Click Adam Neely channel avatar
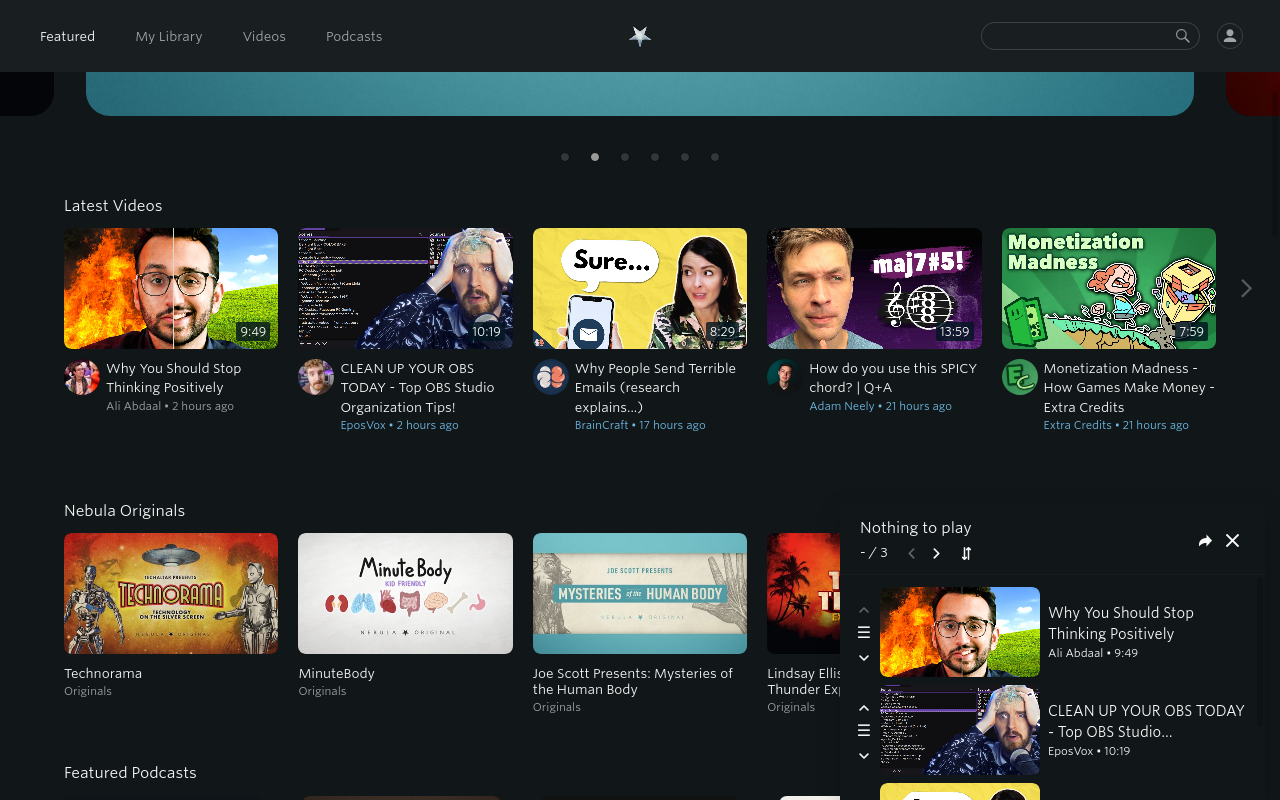This screenshot has width=1280, height=800. pos(785,377)
